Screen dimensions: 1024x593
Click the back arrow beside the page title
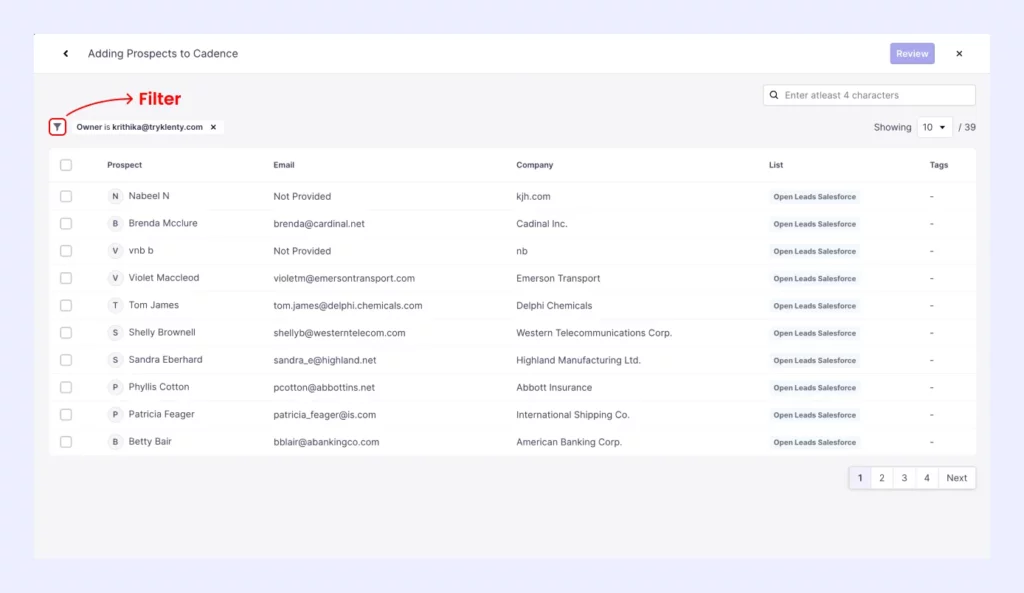point(66,53)
